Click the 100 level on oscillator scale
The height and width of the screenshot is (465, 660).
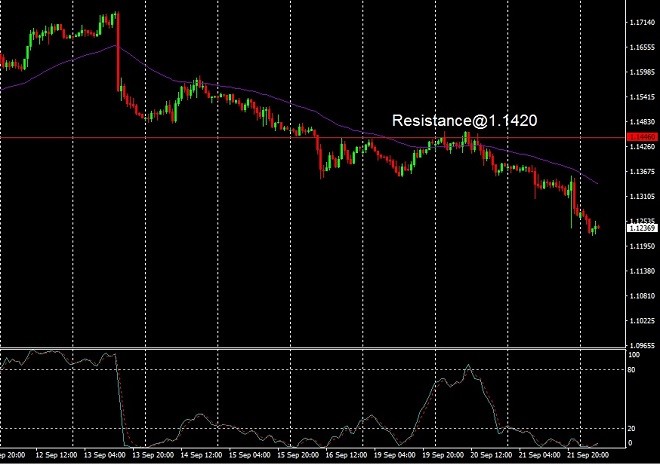[x=634, y=355]
